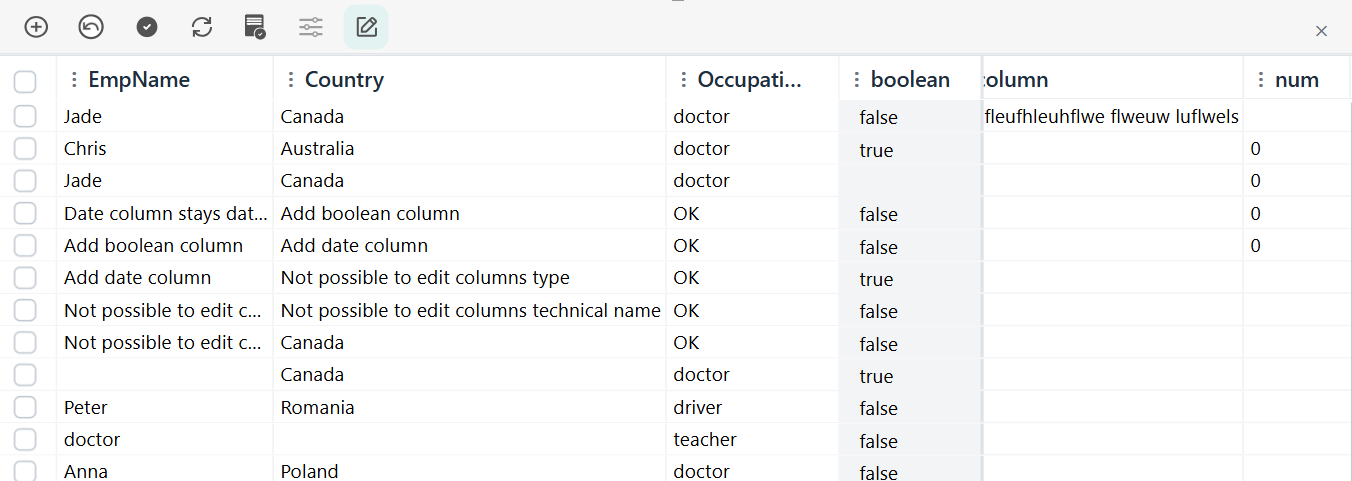Toggle the edit mode pencil icon
This screenshot has height=481, width=1352.
(366, 27)
